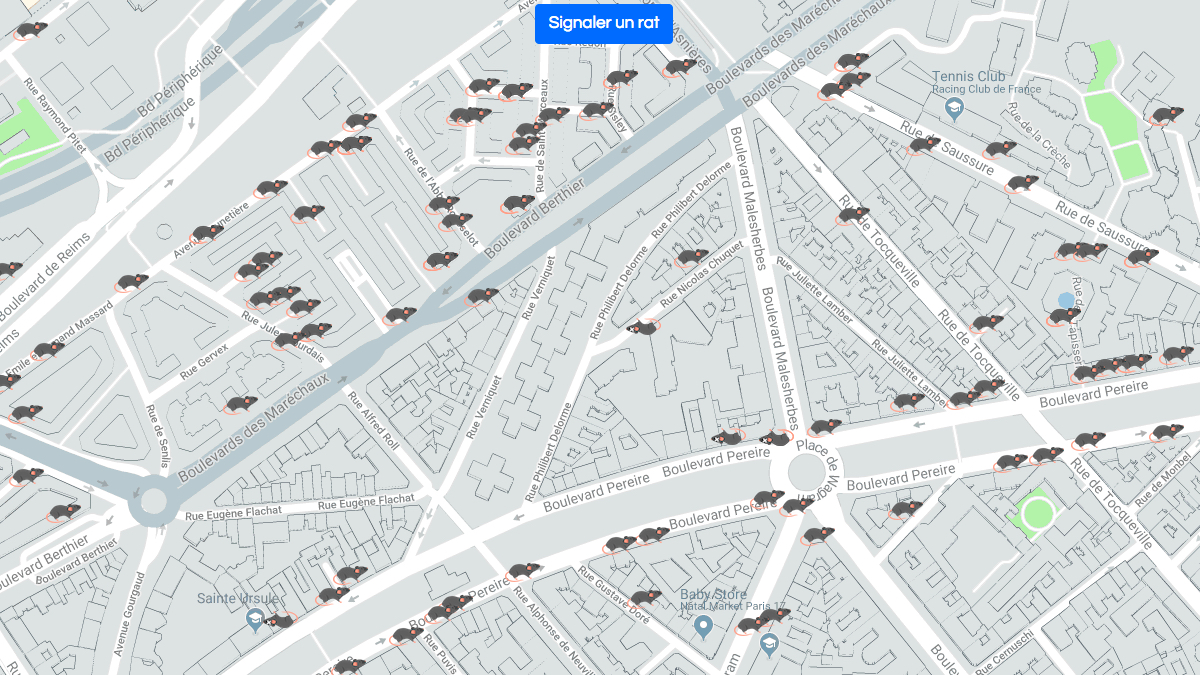This screenshot has width=1200, height=675.
Task: Open the Tennis Club point-of-interest icon
Action: [x=953, y=109]
